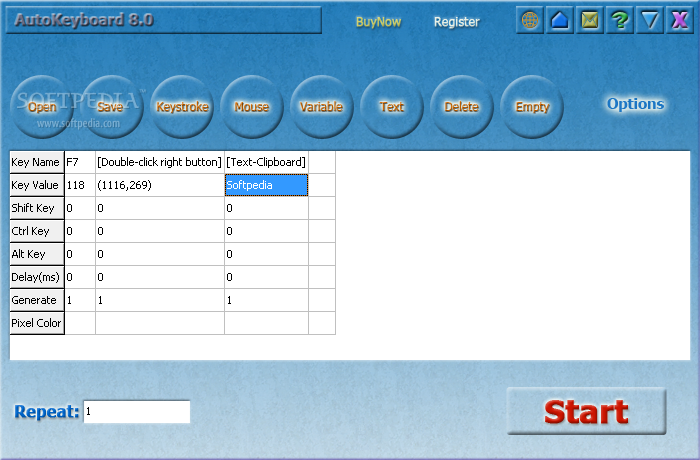Select Delay(ms) cell in [Text-Clipboard] column
The width and height of the screenshot is (700, 460).
click(x=266, y=277)
